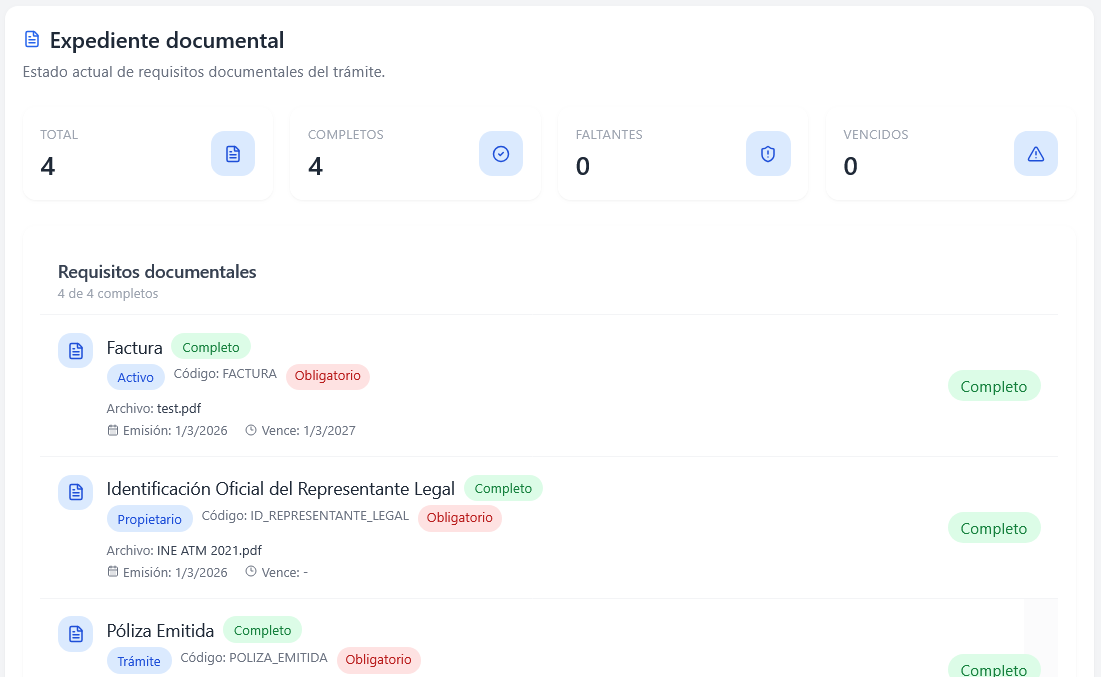The height and width of the screenshot is (677, 1101).
Task: Click Obligatorio tag next to ID_REPRESENTANTE_LEGAL
Action: [460, 518]
